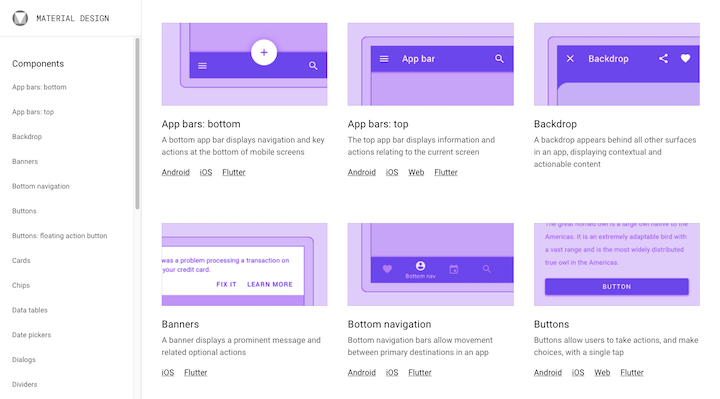Open Web link under Buttons card

(602, 372)
